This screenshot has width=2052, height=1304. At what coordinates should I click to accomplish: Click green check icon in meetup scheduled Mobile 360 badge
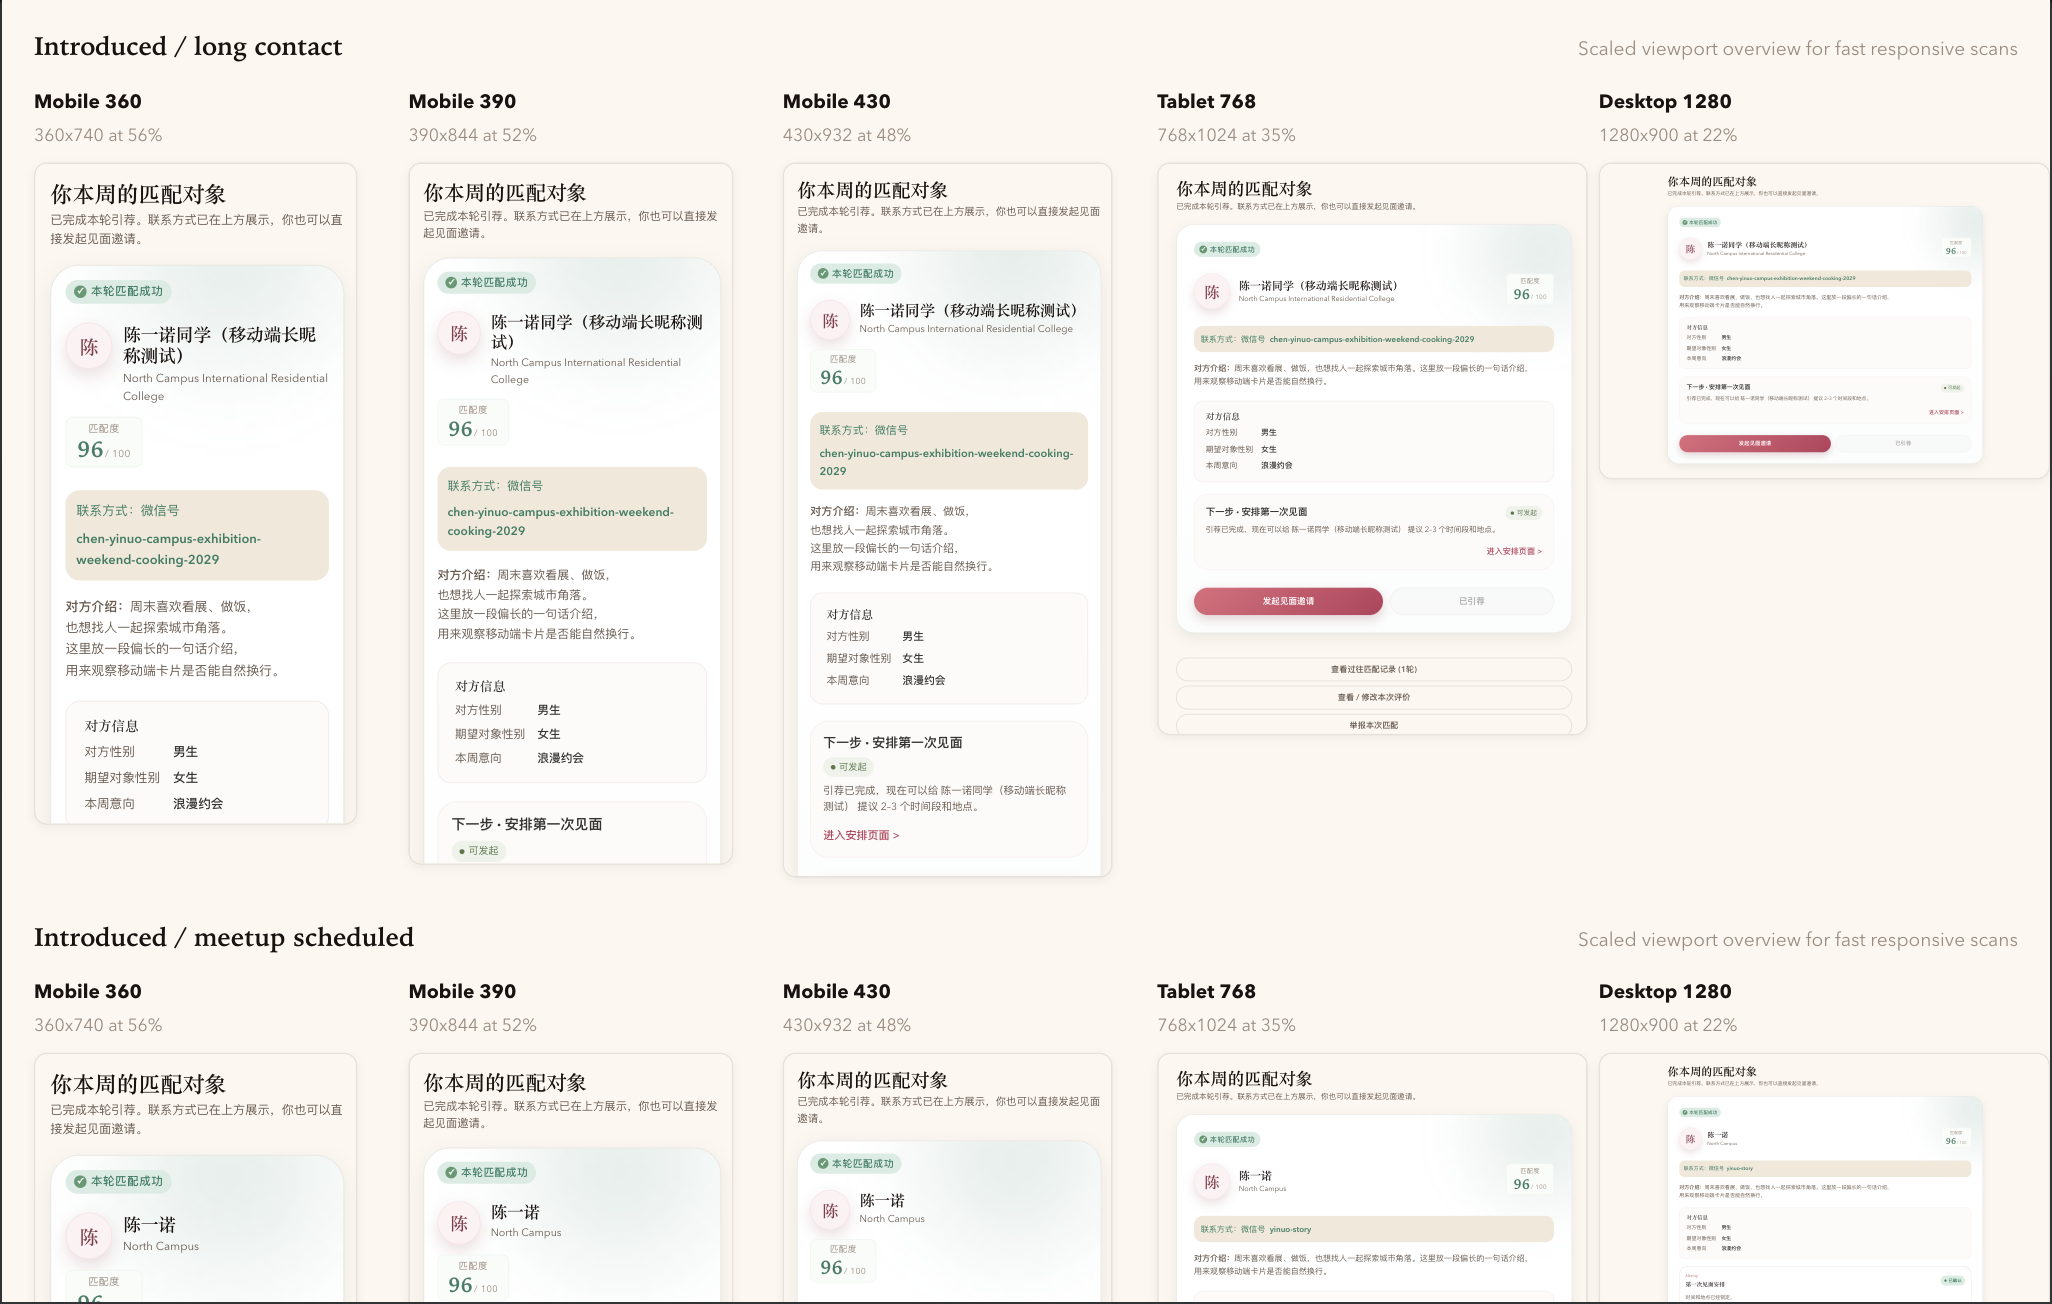point(80,1181)
